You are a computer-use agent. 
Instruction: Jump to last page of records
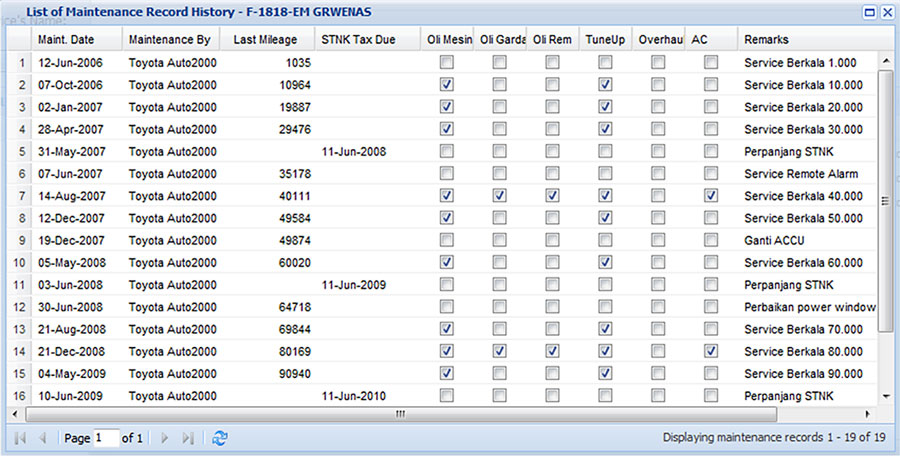(188, 438)
